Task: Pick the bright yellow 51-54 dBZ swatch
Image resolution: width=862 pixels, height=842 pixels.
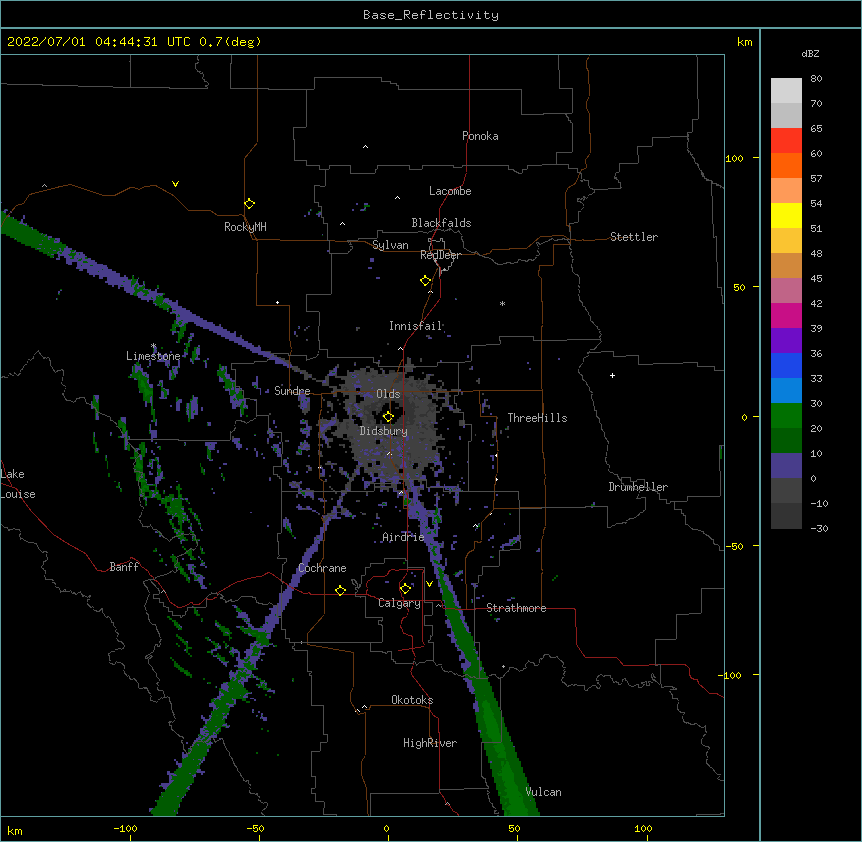Action: (786, 216)
